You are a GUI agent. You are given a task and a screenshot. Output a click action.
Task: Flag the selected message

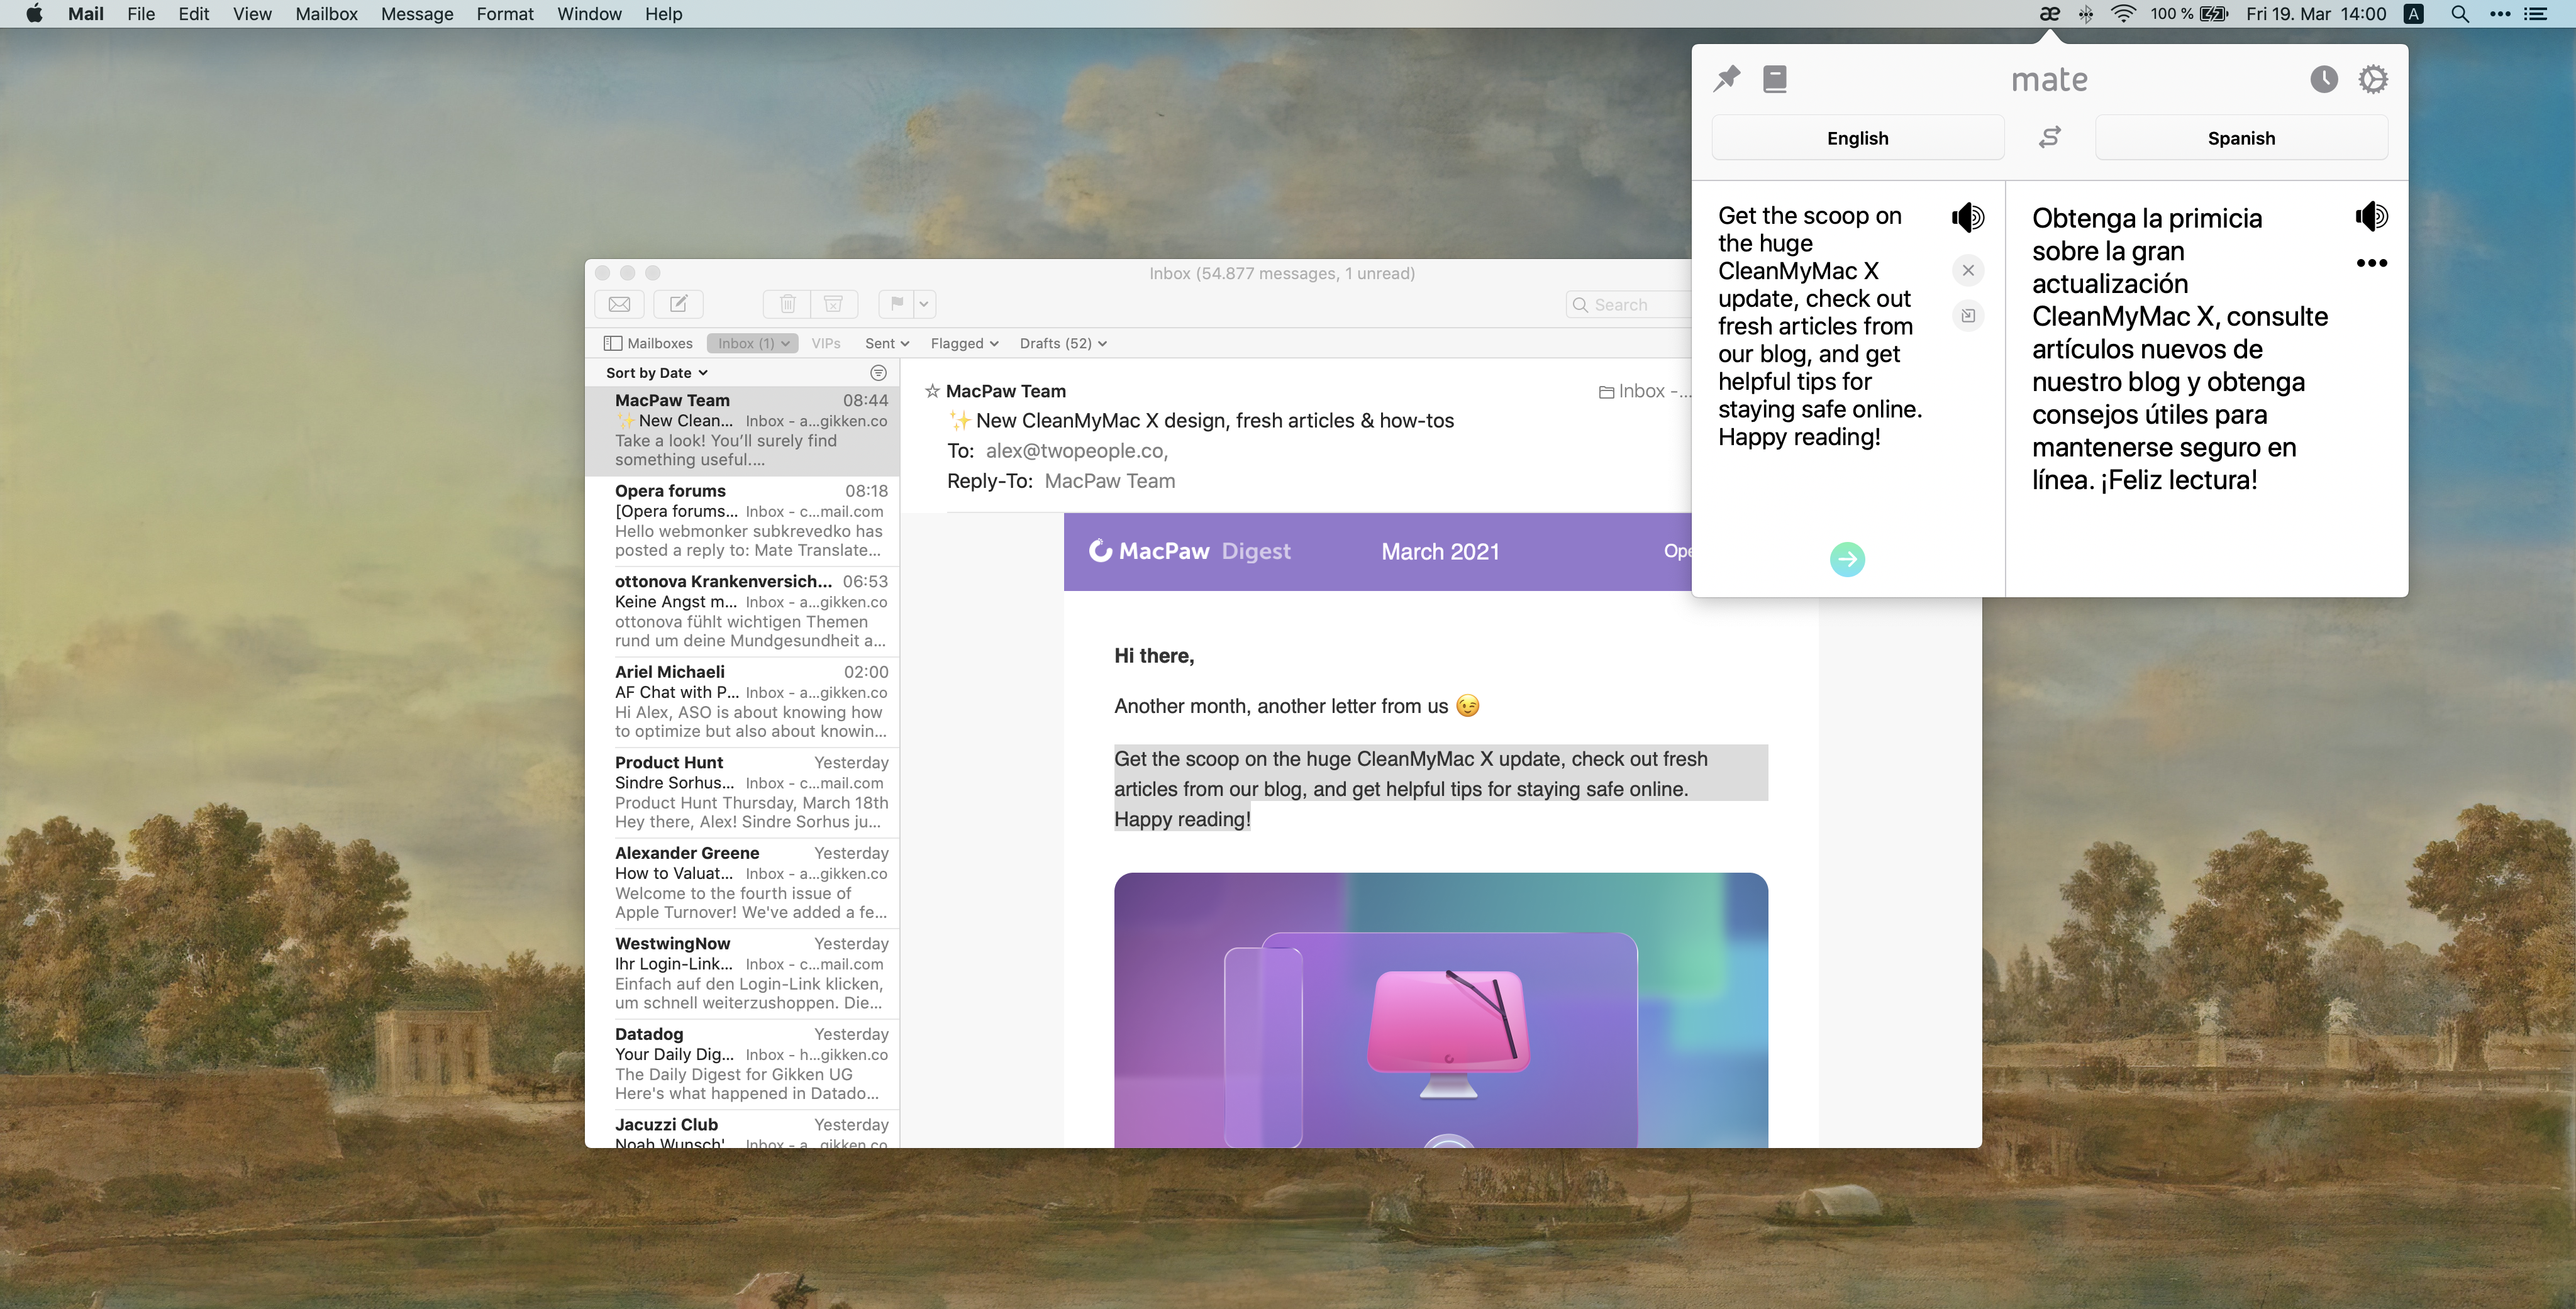coord(896,304)
